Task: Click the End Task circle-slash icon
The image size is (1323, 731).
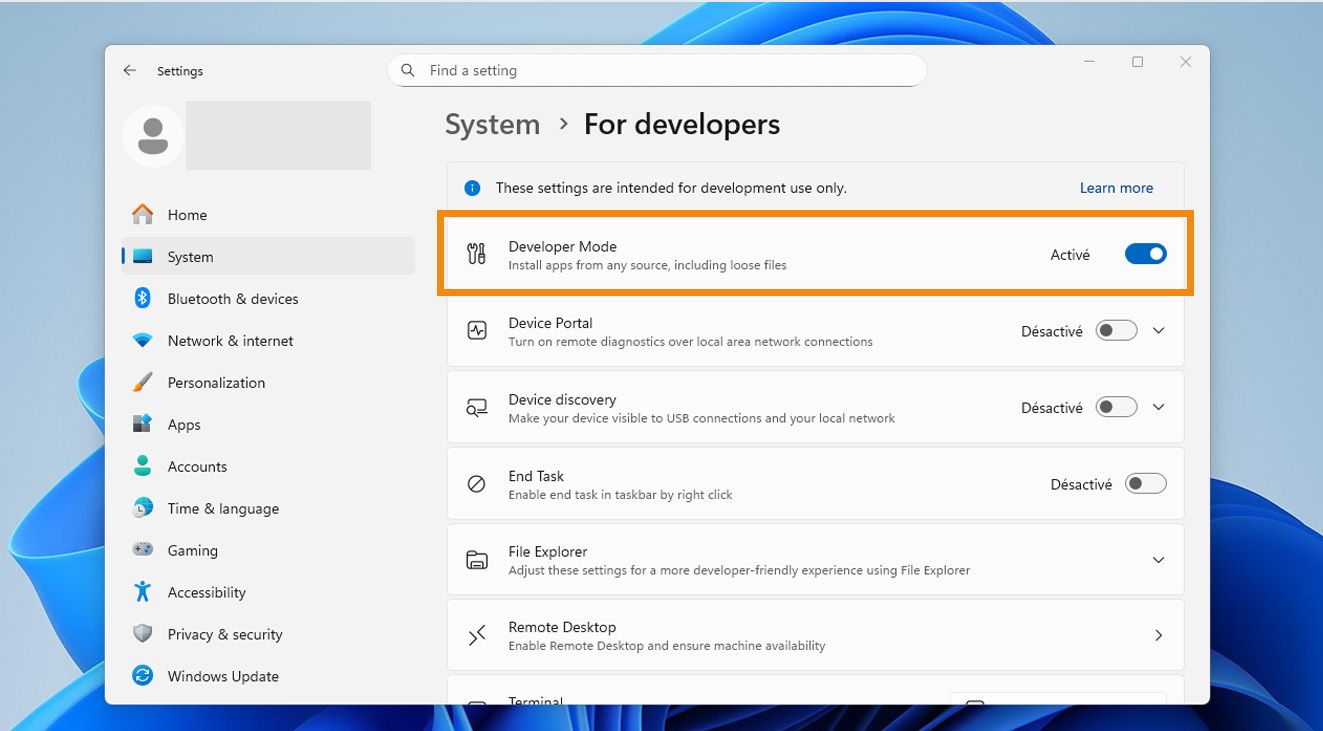Action: click(x=477, y=484)
